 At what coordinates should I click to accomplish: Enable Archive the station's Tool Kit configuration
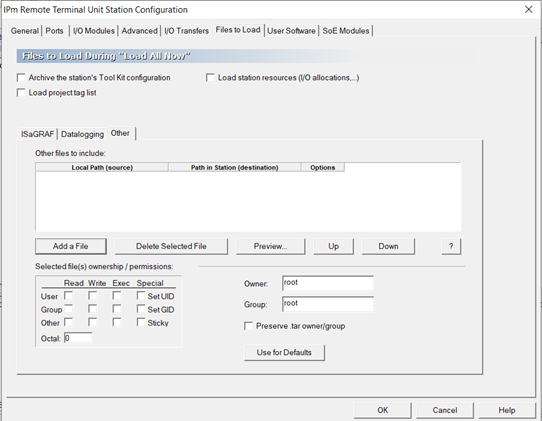(x=21, y=77)
